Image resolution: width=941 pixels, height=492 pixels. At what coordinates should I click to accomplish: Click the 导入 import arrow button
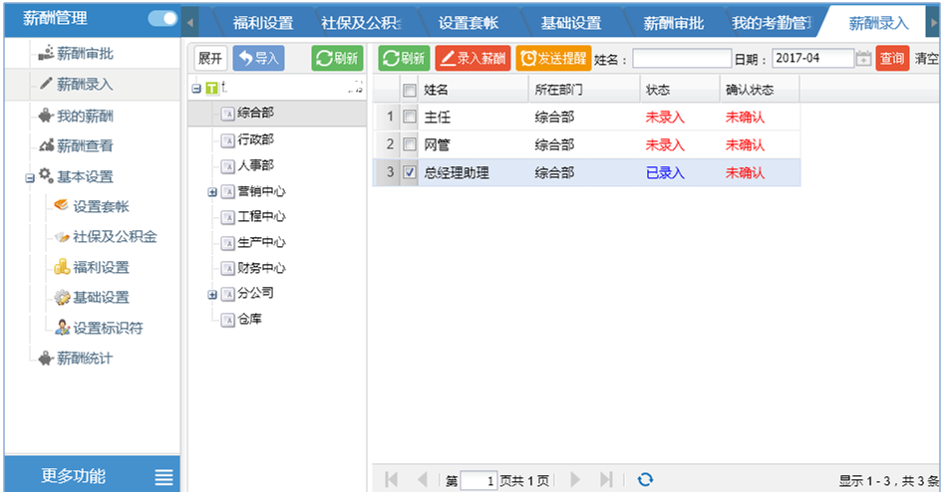[x=258, y=59]
